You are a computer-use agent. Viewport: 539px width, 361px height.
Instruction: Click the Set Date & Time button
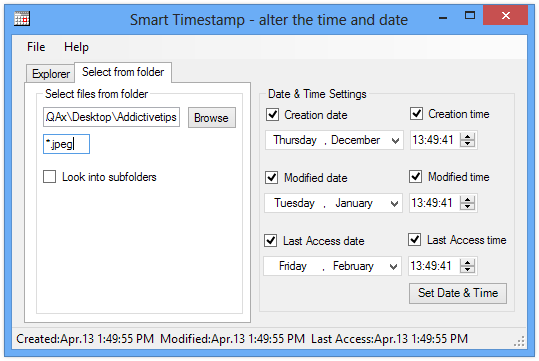coord(458,293)
